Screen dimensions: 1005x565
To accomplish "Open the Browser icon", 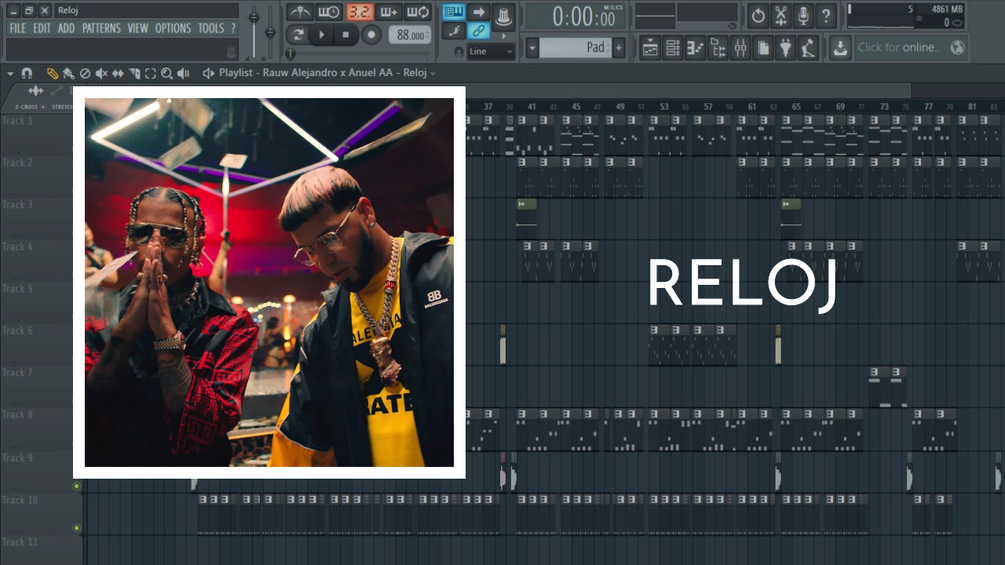I will tap(718, 48).
